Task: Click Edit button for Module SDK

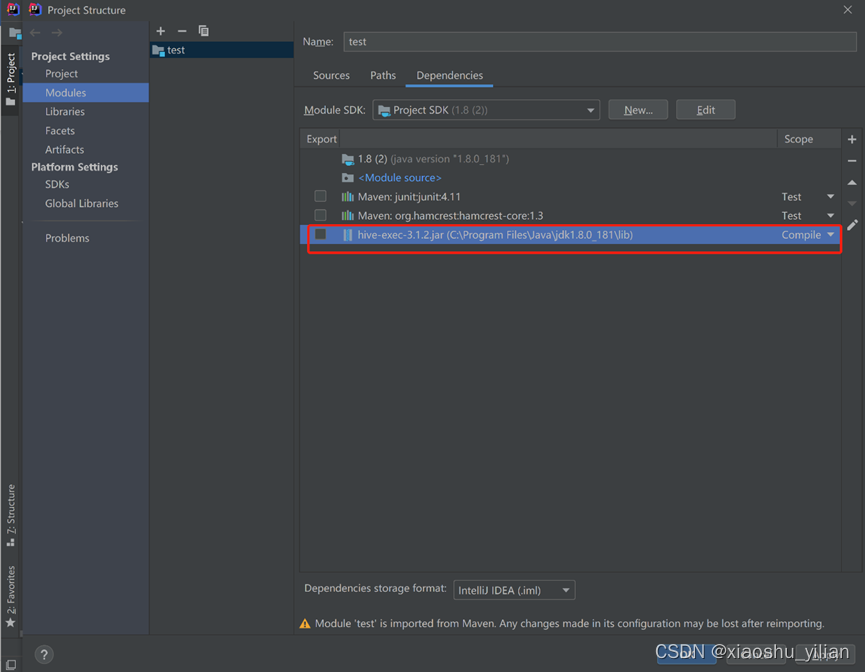Action: [x=706, y=110]
